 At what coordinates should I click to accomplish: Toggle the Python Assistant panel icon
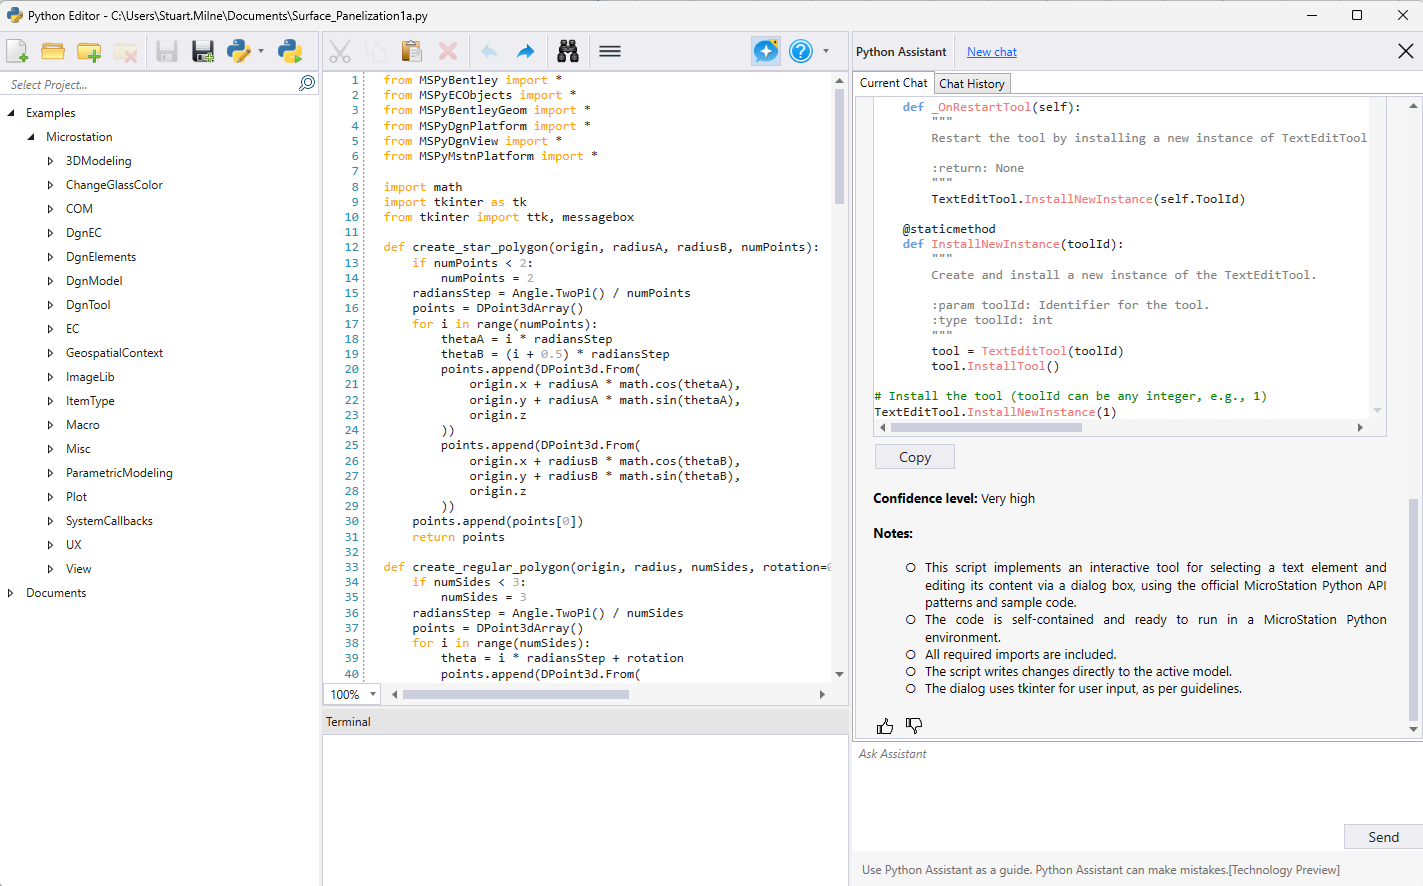coord(766,51)
